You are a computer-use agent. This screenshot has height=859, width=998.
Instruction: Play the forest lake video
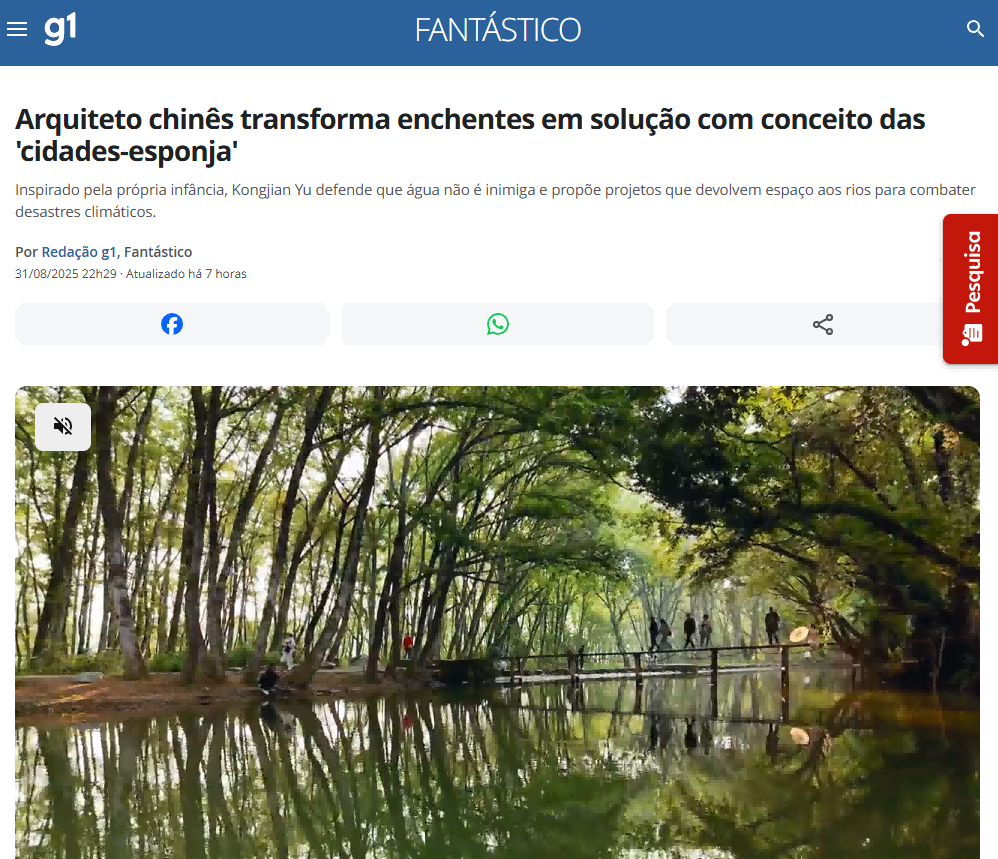(x=498, y=622)
